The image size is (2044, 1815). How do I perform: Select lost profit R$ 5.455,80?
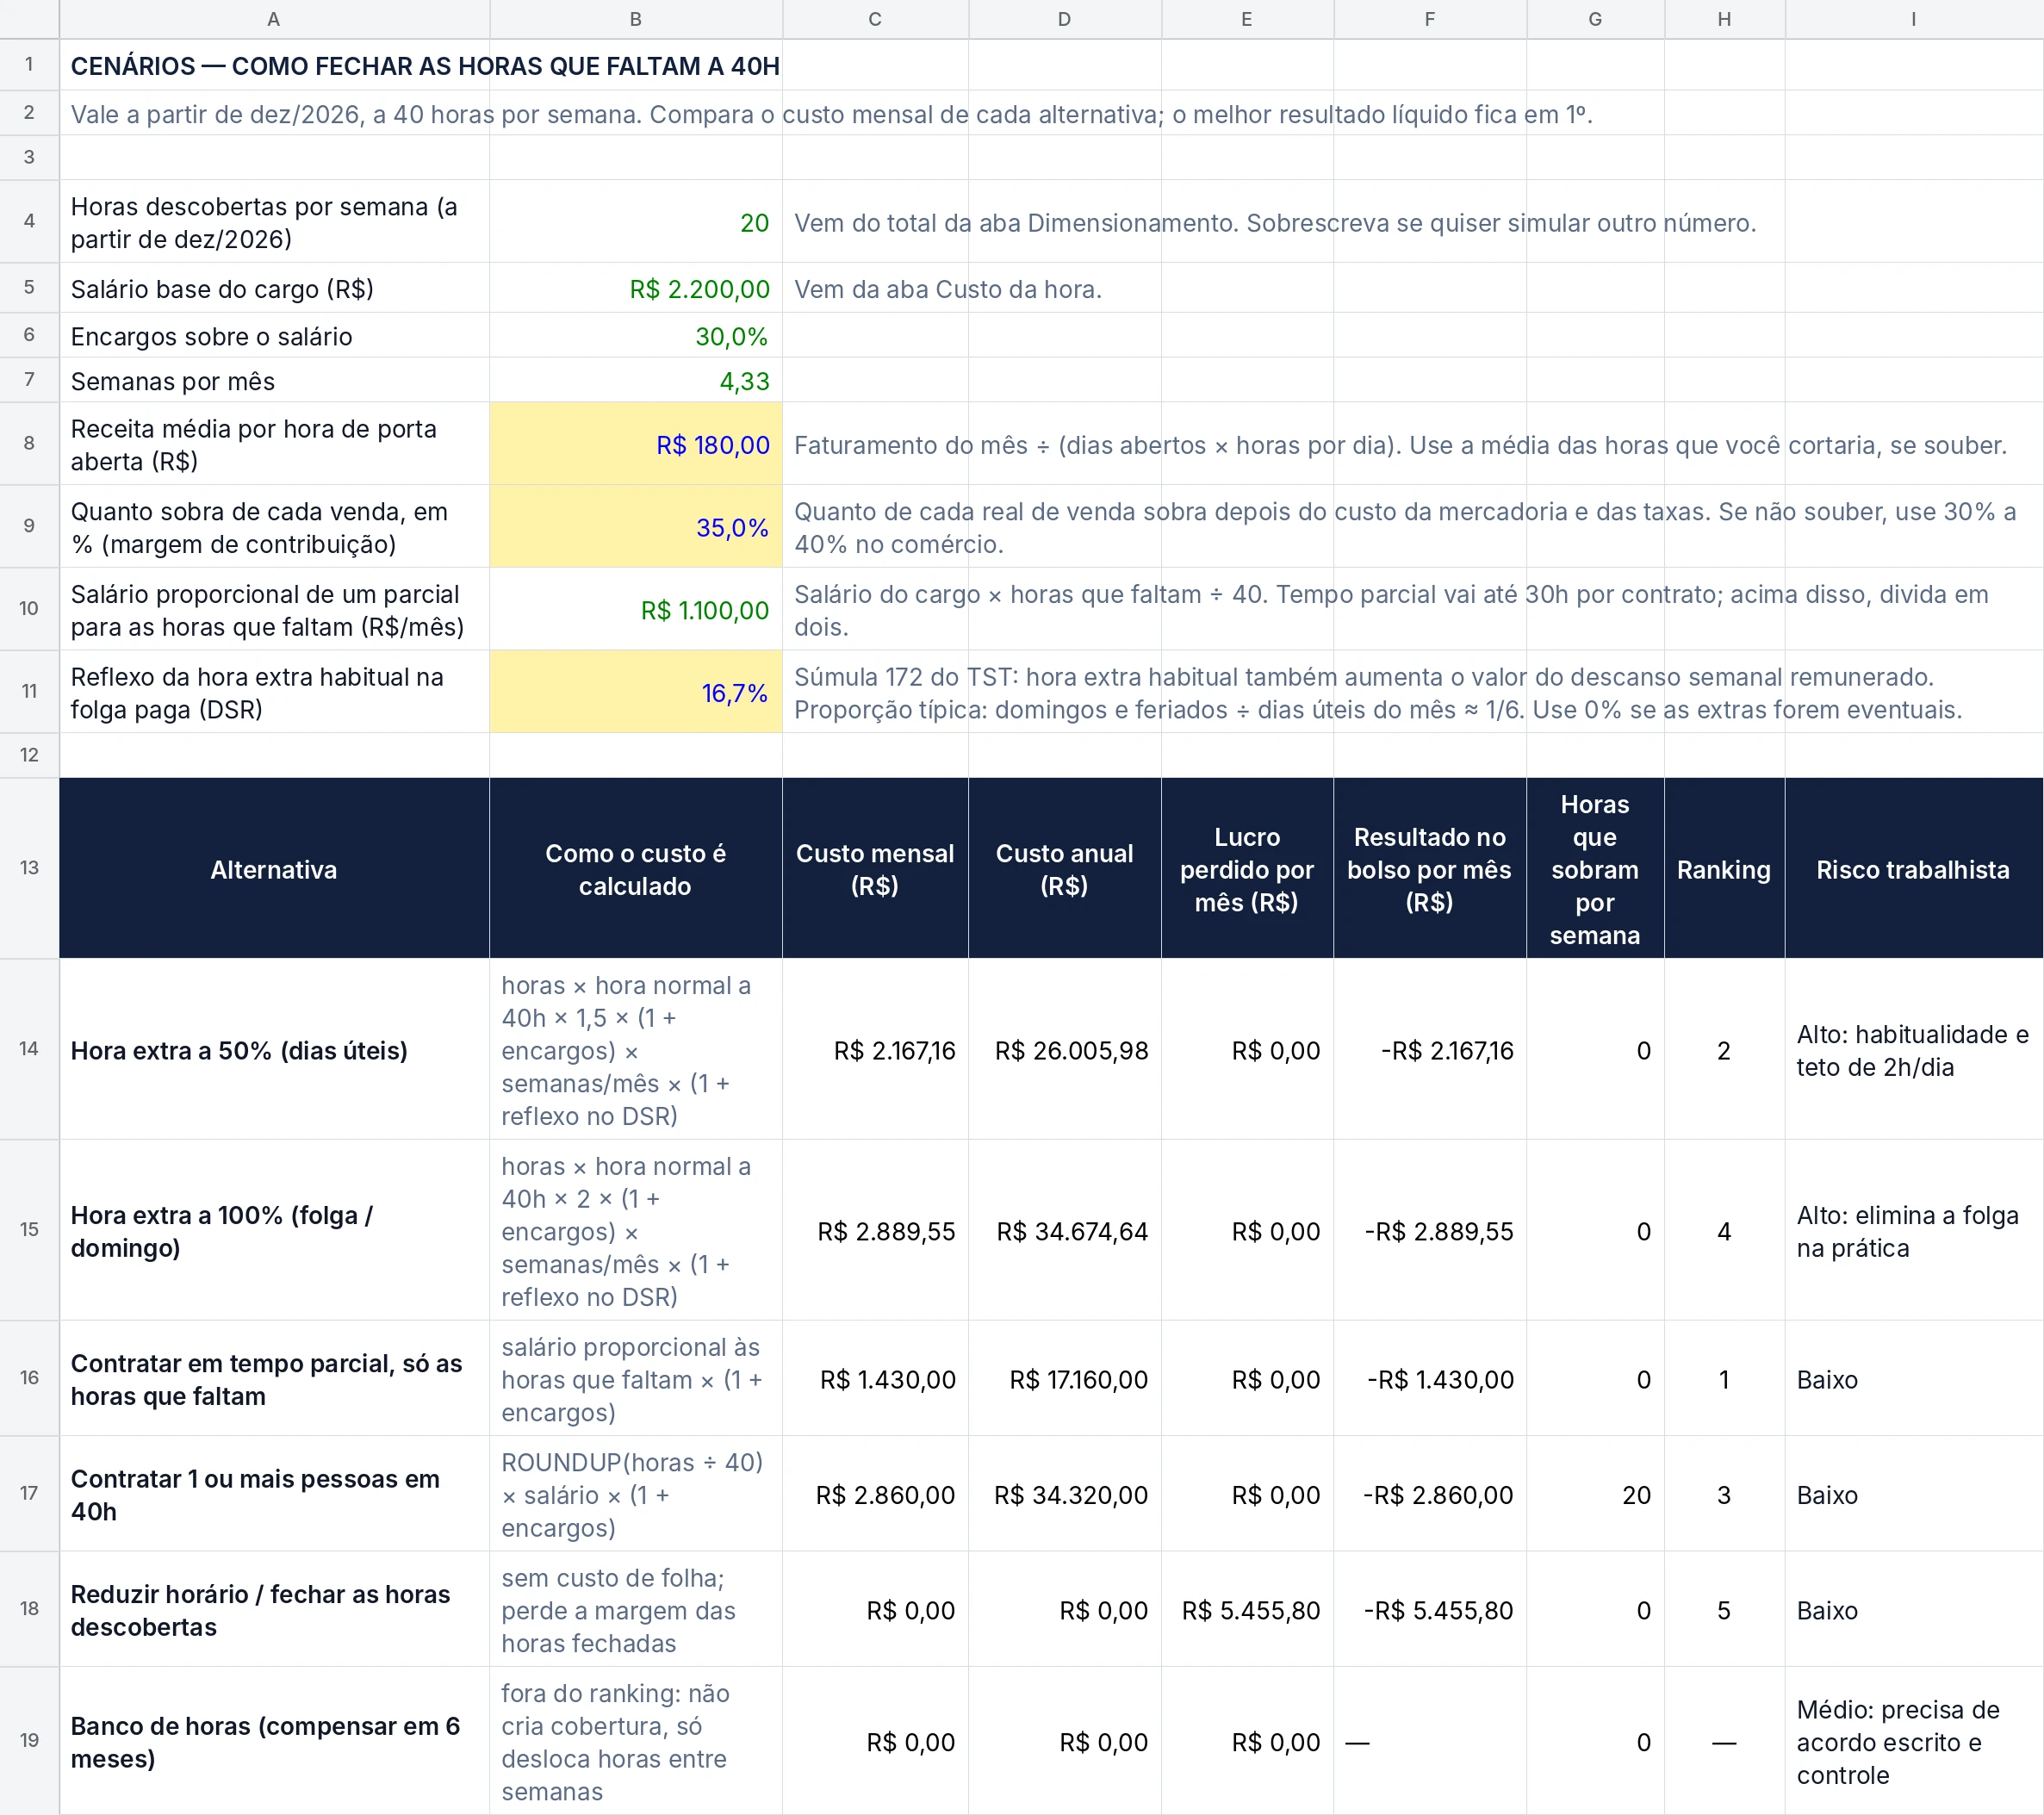(x=1247, y=1610)
